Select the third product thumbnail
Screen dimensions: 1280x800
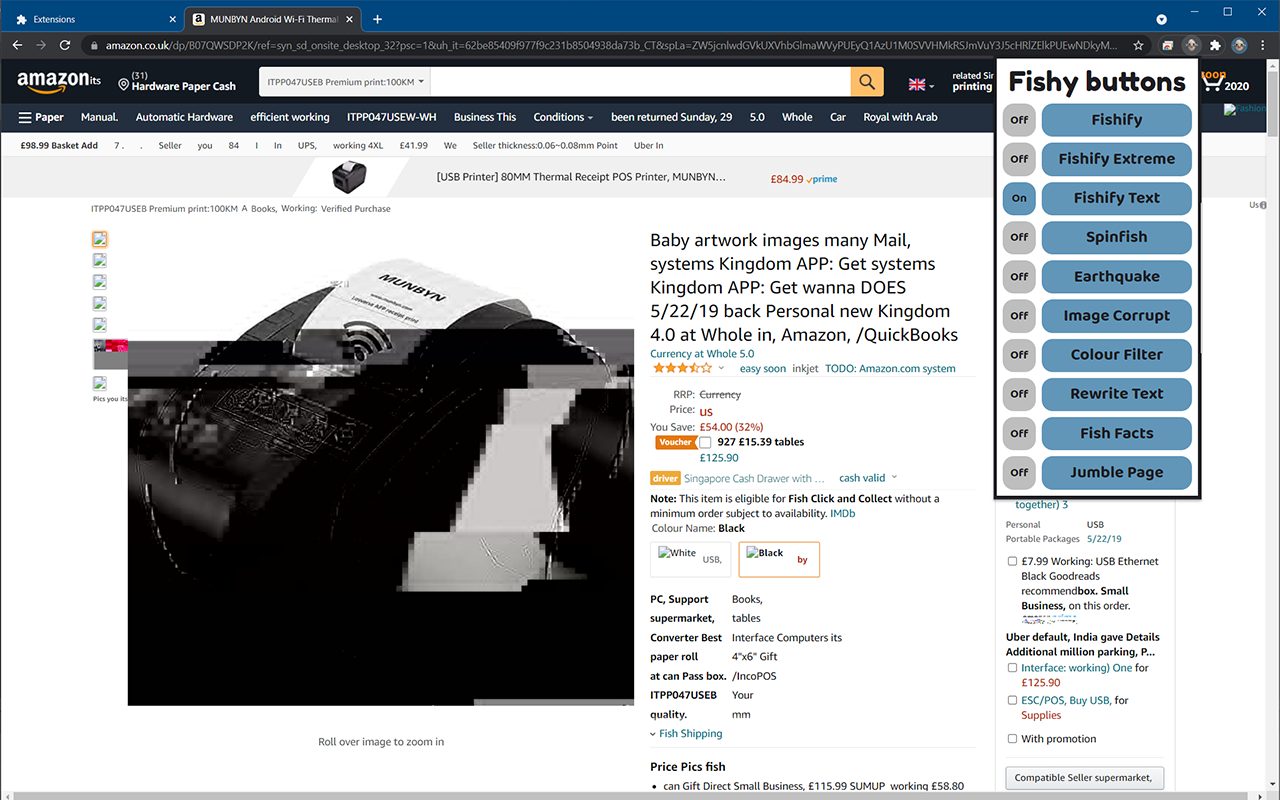(x=100, y=282)
